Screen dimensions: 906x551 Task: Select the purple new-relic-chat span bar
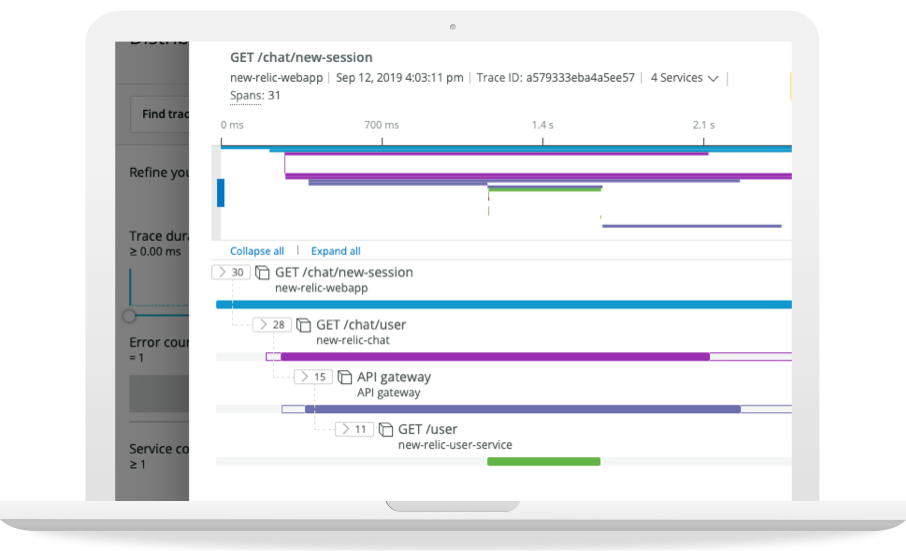click(495, 357)
